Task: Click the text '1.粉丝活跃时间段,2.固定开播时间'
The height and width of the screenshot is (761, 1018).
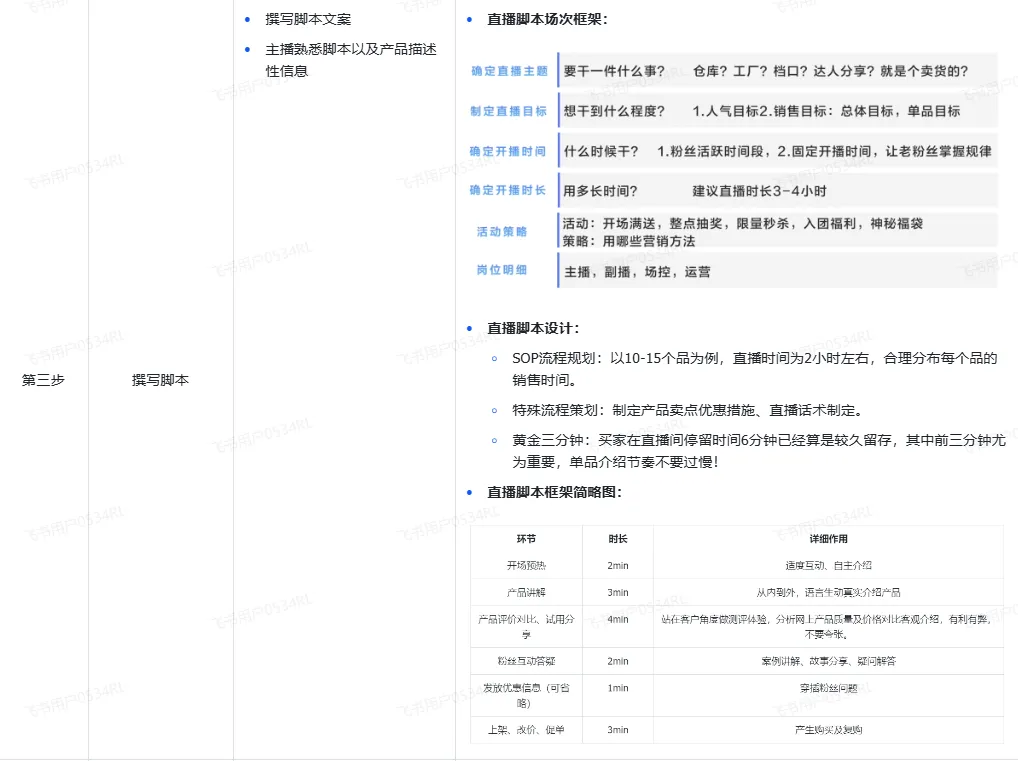Action: tap(764, 151)
